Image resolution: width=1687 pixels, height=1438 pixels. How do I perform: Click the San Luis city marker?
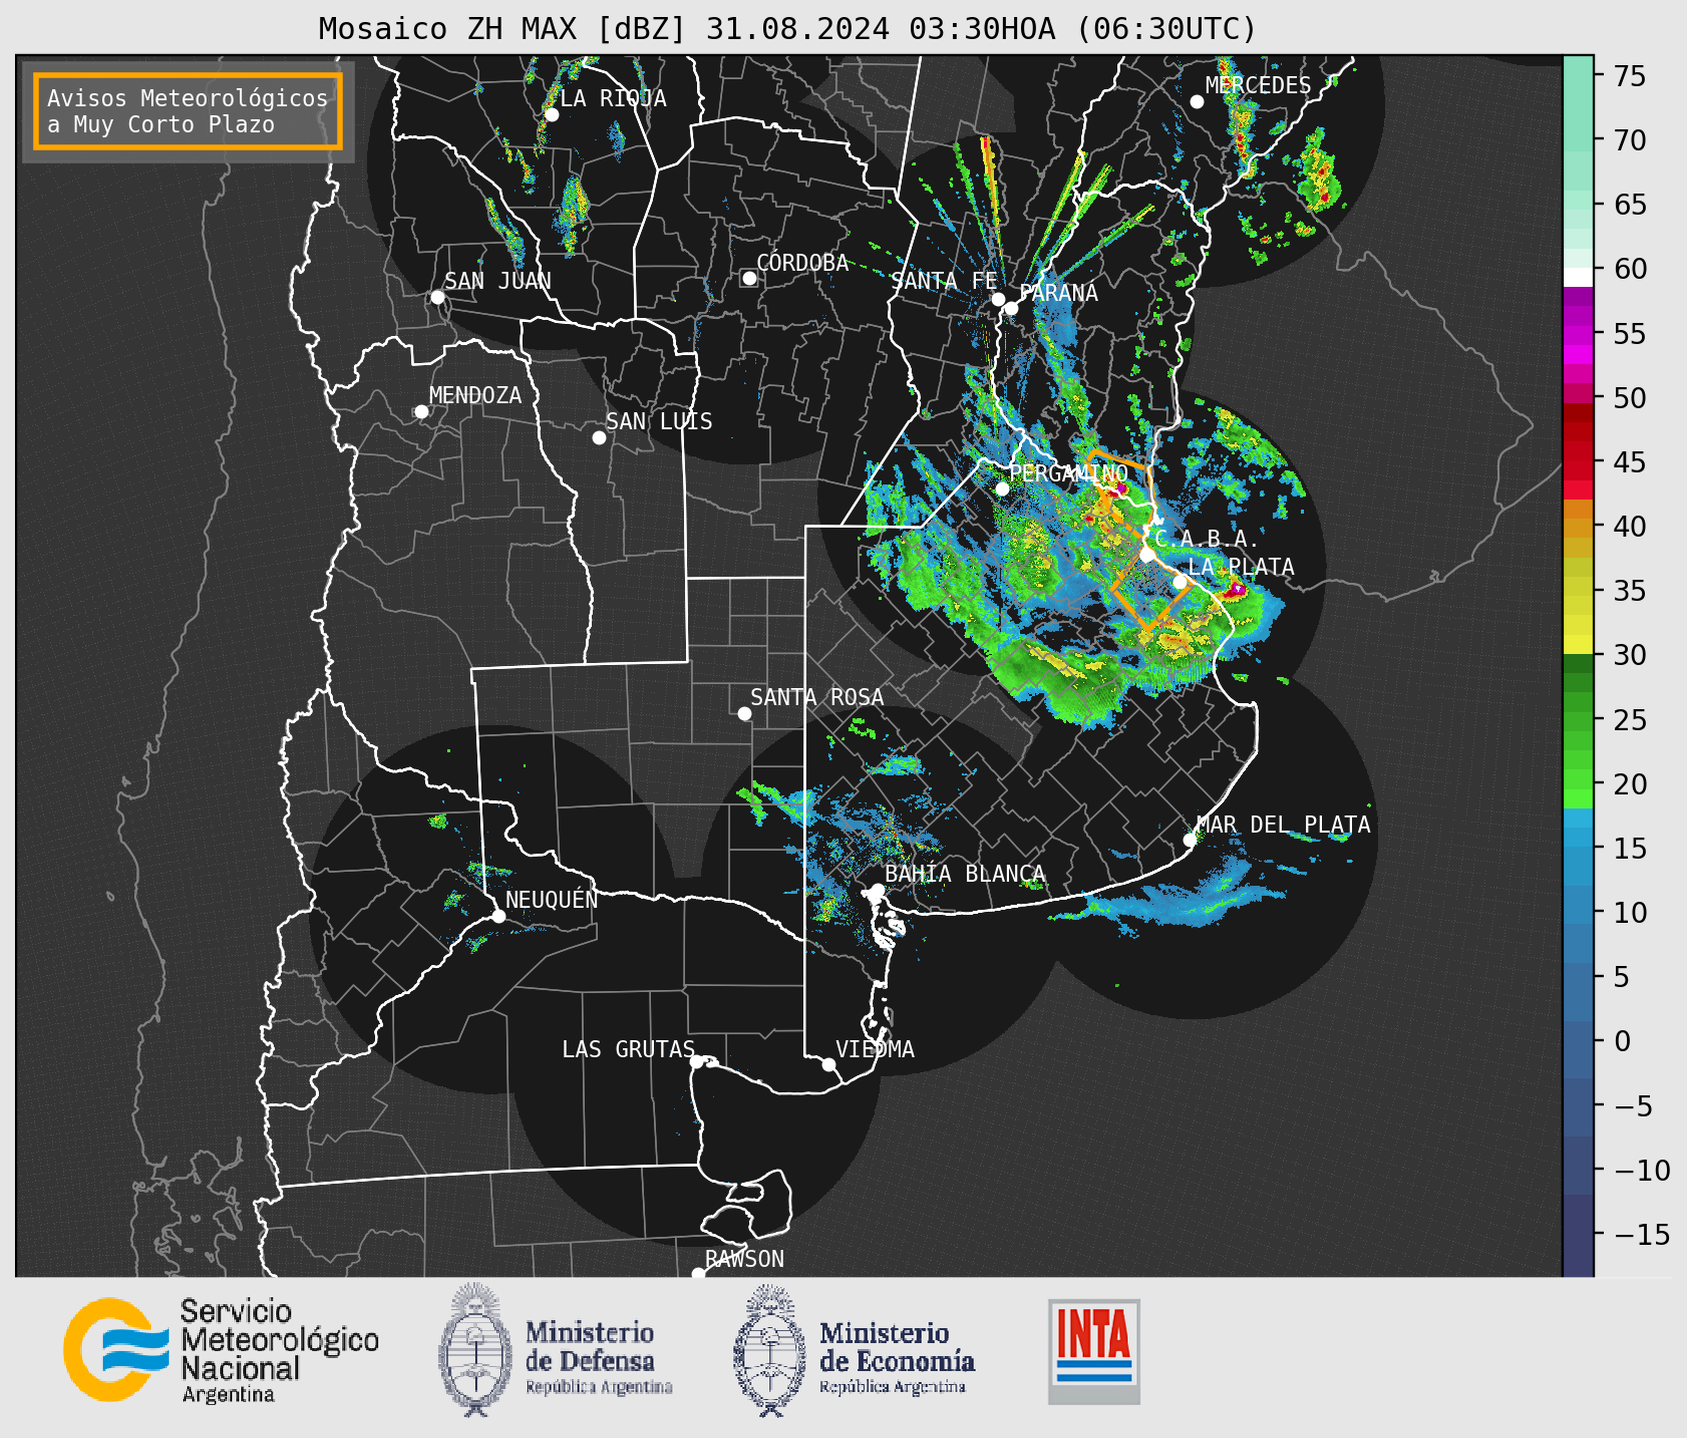point(599,438)
